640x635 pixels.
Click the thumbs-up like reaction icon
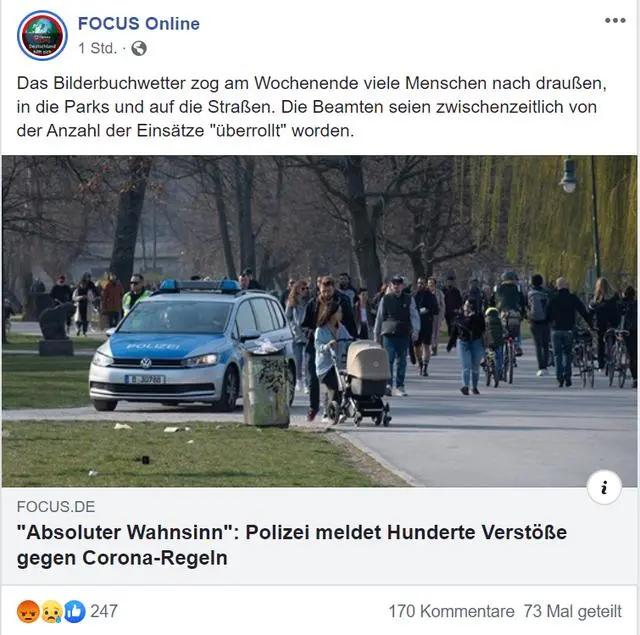click(74, 611)
